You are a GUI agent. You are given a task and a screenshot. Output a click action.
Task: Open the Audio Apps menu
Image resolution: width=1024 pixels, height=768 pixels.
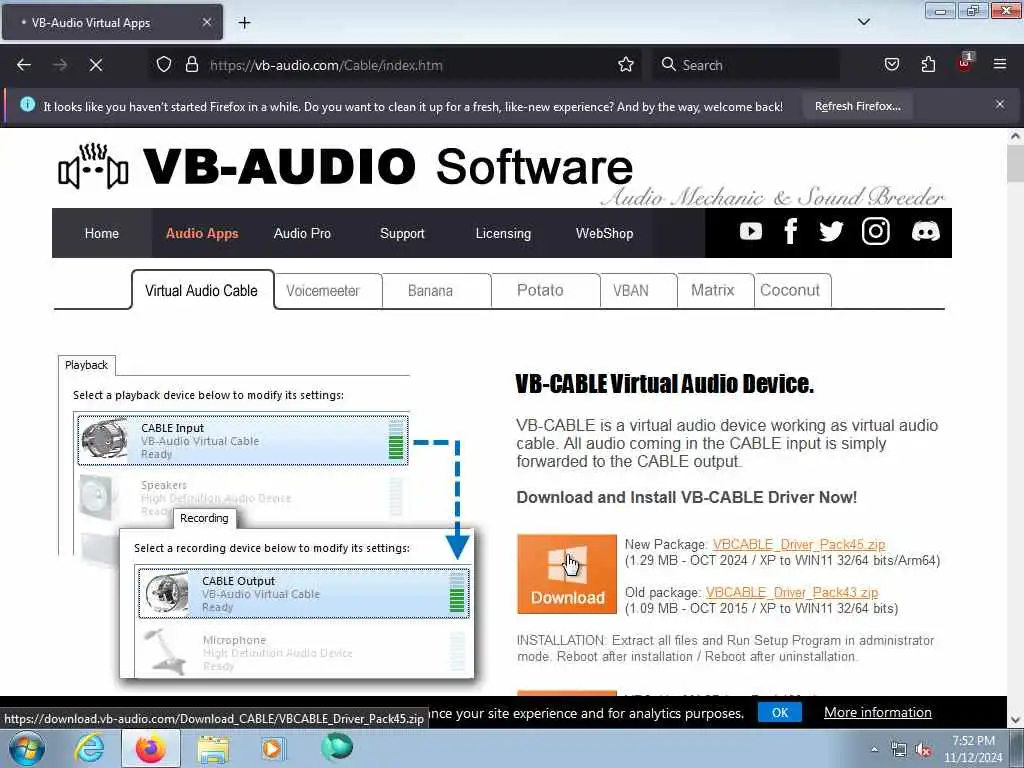pyautogui.click(x=202, y=233)
